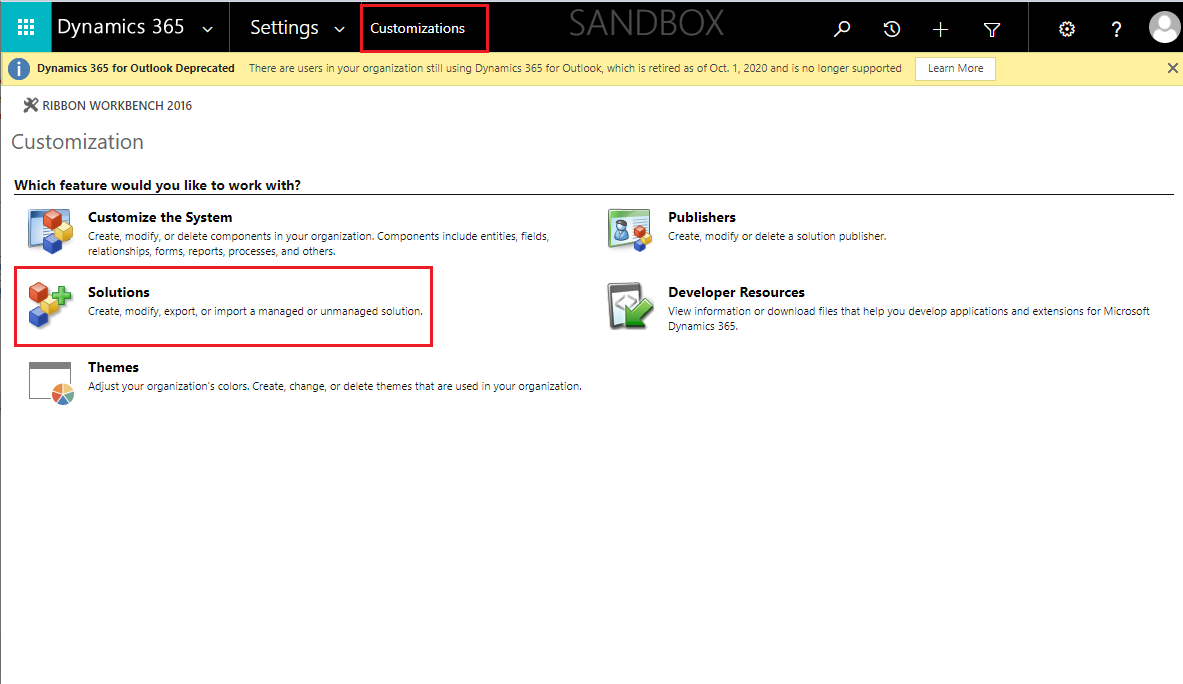Click the Solutions description text
This screenshot has height=684, width=1183.
click(255, 311)
